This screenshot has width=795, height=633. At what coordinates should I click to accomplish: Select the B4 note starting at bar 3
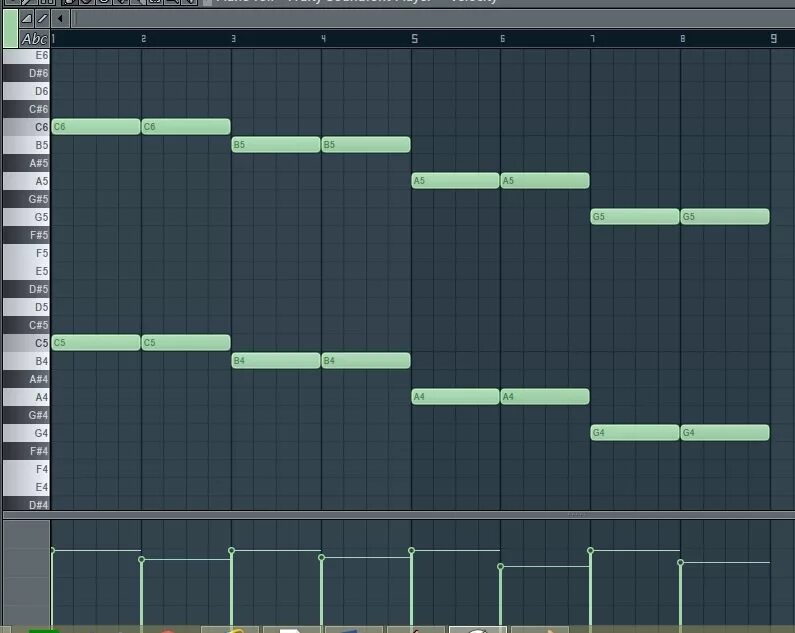[276, 361]
